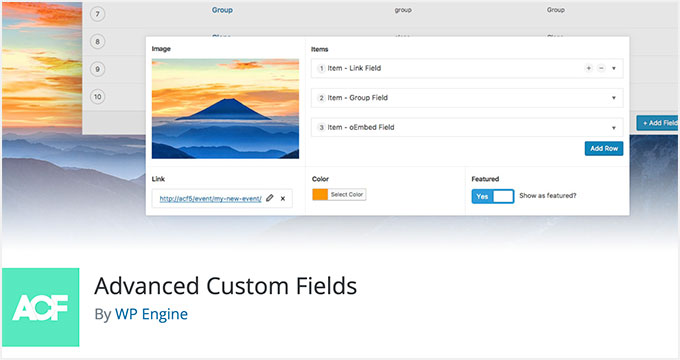Viewport: 680px width, 360px height.
Task: Edit the link with the pencil icon
Action: pyautogui.click(x=270, y=198)
